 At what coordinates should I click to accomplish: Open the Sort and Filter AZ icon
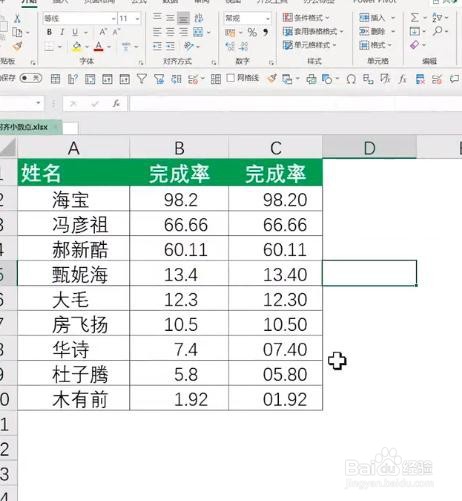437,17
